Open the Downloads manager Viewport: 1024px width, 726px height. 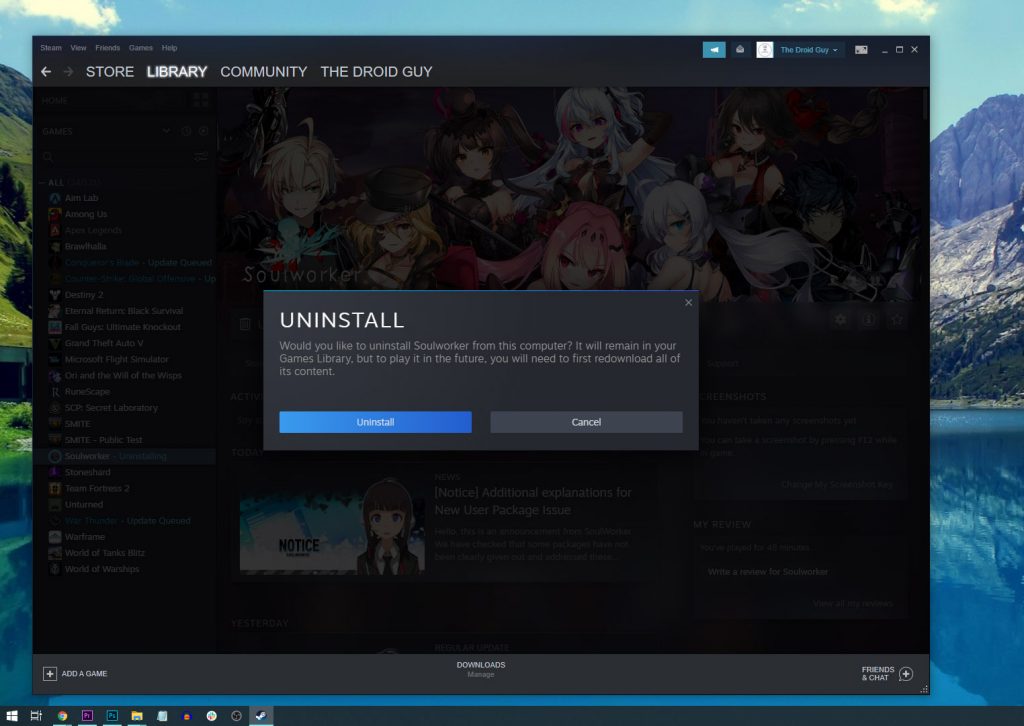click(x=481, y=669)
